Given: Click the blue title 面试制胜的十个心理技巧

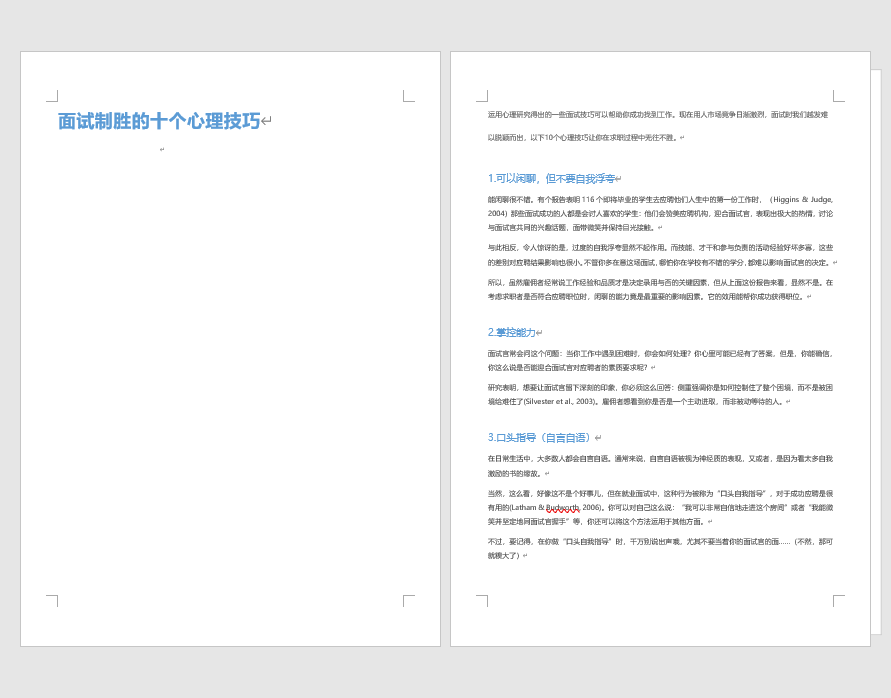Looking at the screenshot, I should 158,119.
